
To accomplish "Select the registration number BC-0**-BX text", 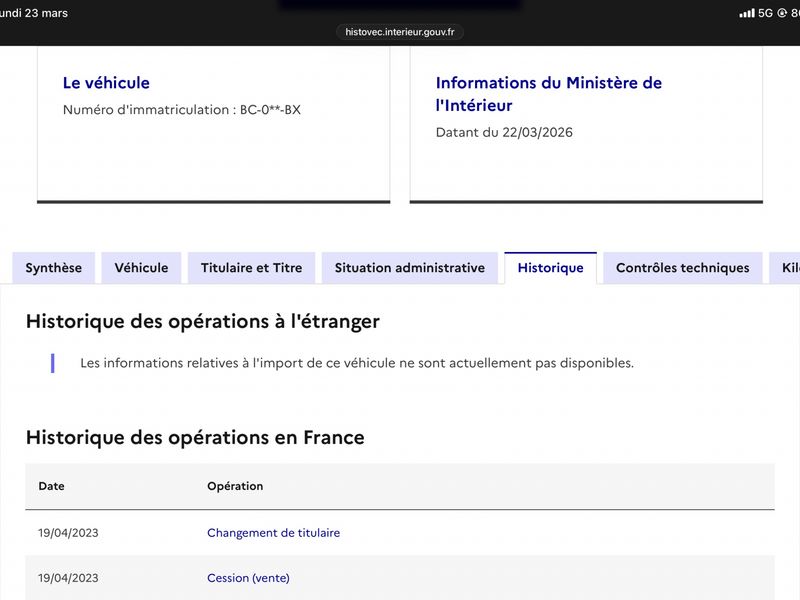I will click(x=270, y=110).
